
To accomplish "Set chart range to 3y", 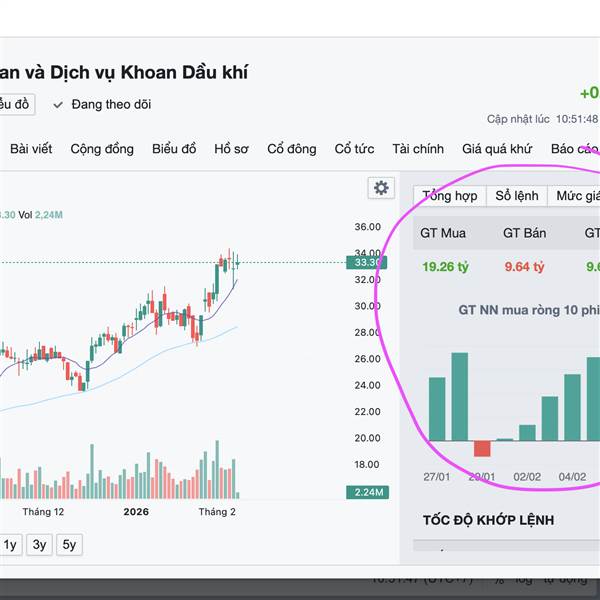I will coord(39,545).
